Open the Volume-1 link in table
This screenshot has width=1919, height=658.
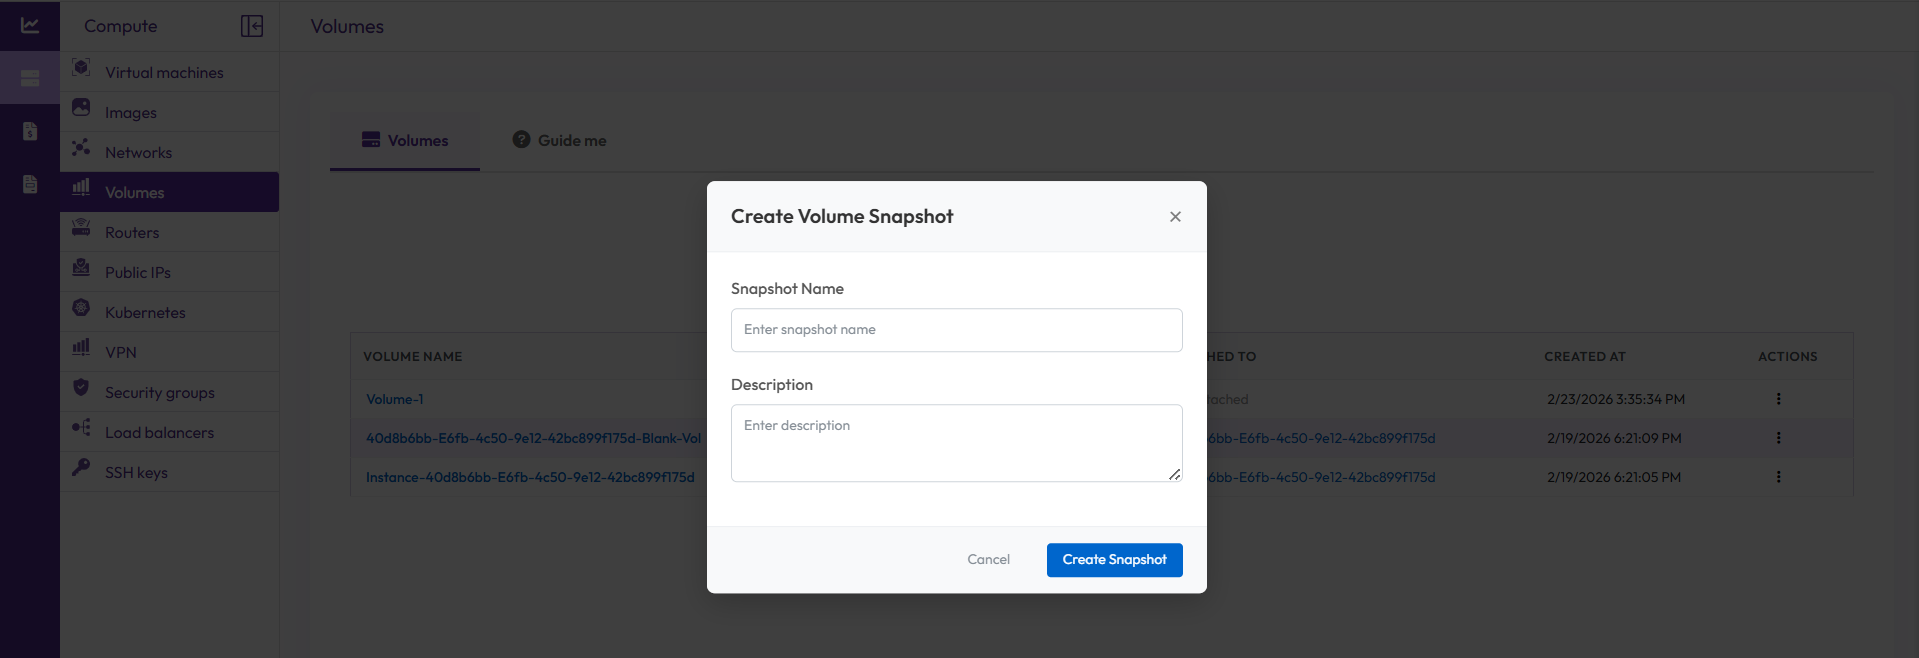(395, 399)
